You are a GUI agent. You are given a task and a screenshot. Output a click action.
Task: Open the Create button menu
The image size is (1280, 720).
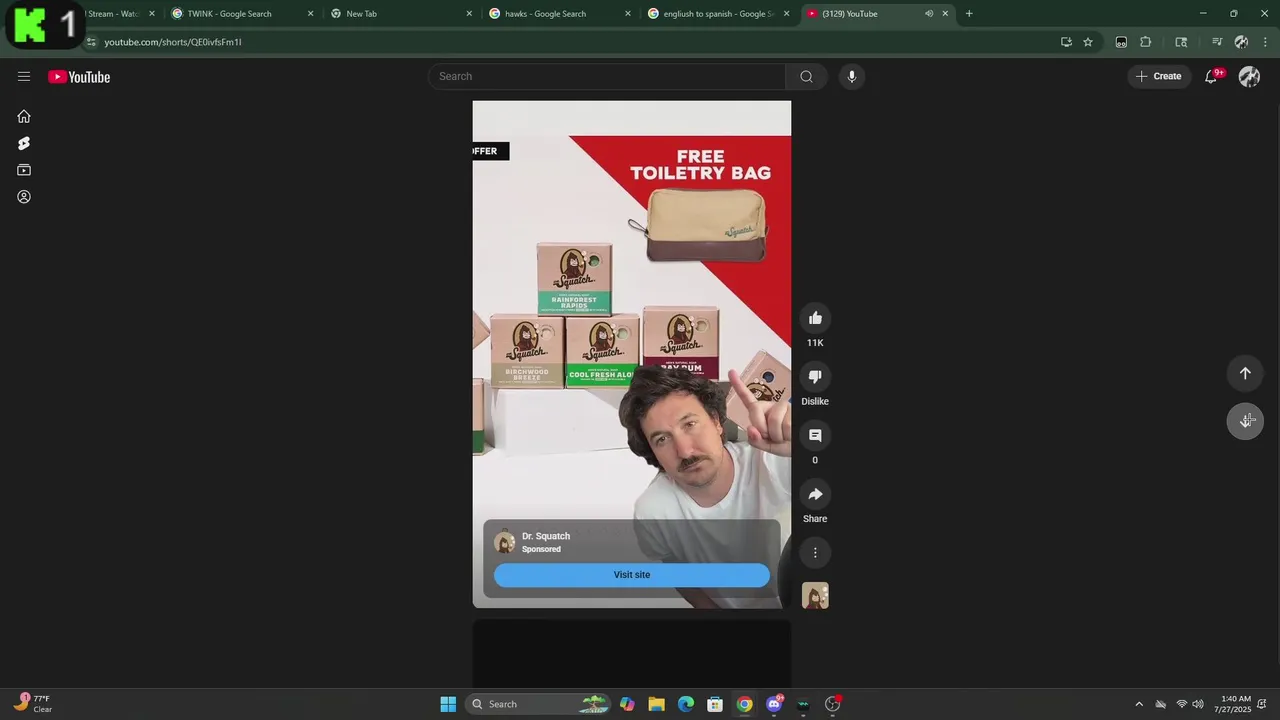1159,76
